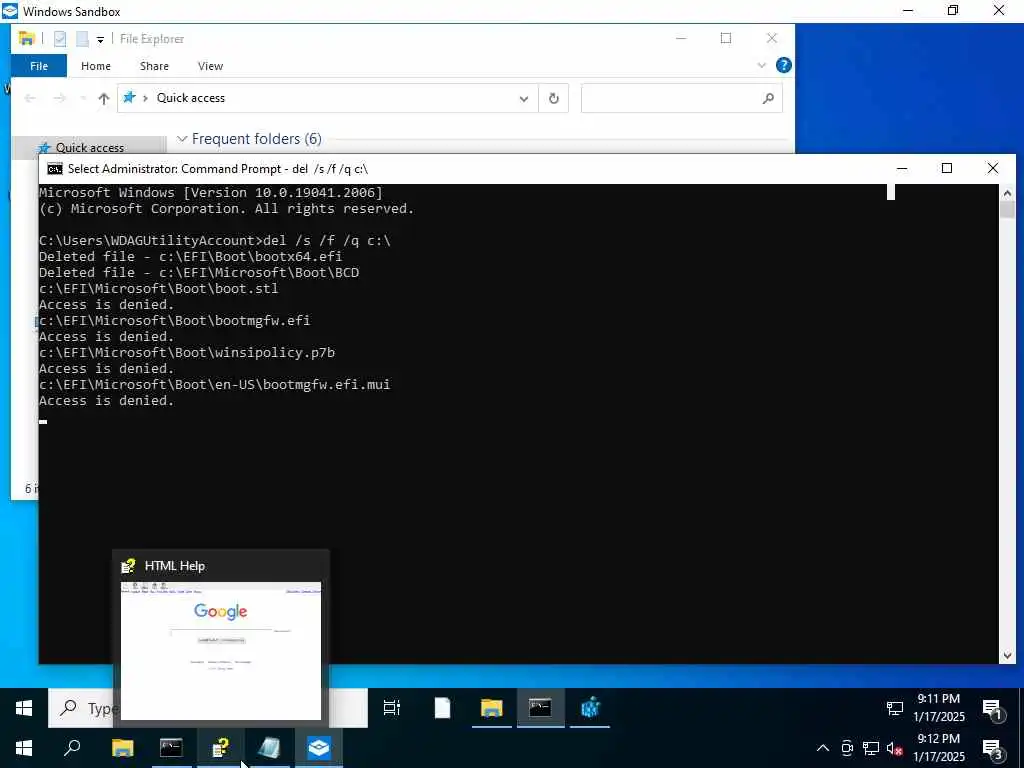This screenshot has width=1024, height=768.
Task: Show hidden tray icons chevron
Action: [x=823, y=748]
